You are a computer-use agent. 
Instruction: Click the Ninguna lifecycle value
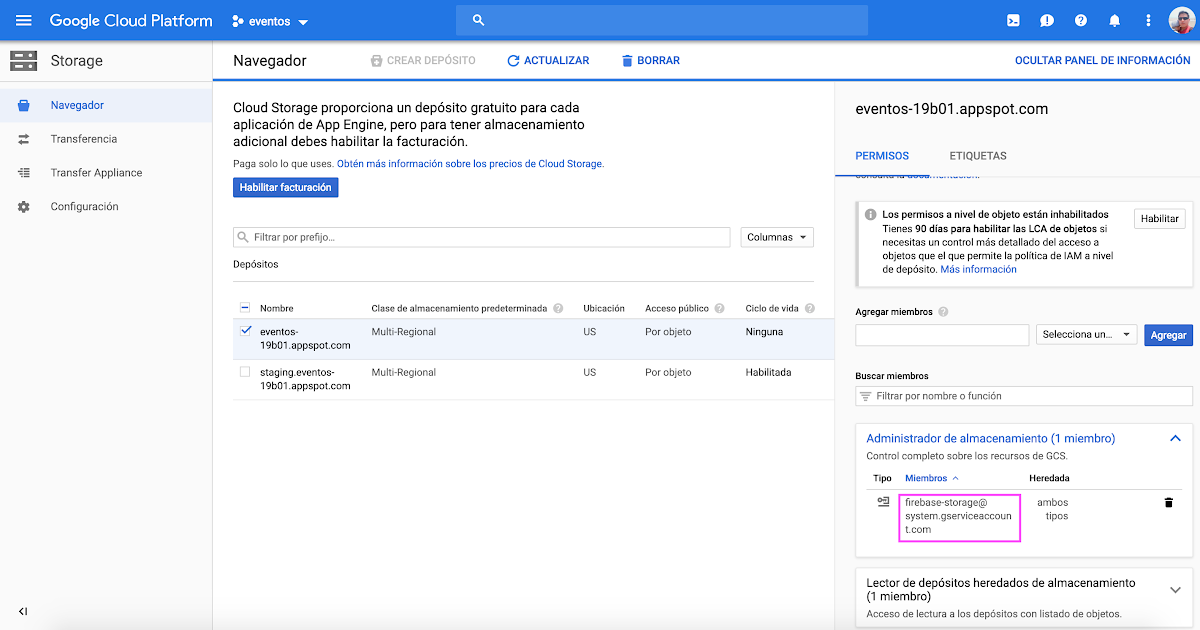pyautogui.click(x=765, y=332)
